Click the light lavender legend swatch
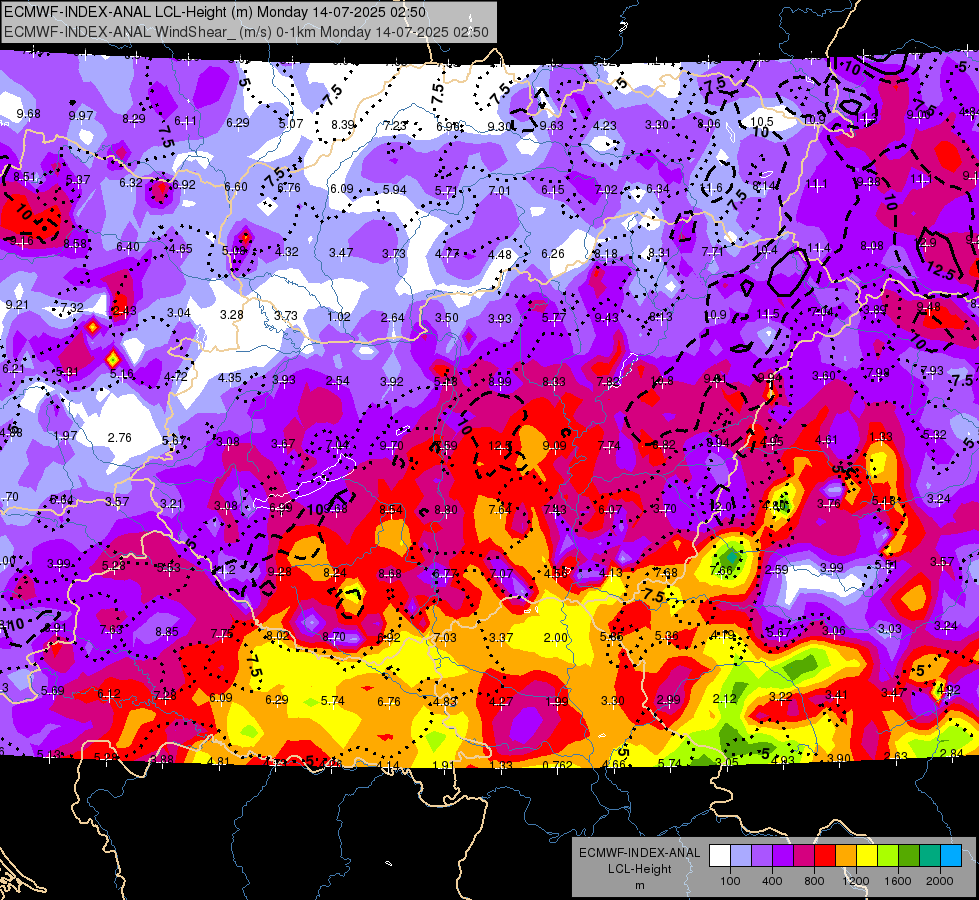979x900 pixels. pos(741,856)
